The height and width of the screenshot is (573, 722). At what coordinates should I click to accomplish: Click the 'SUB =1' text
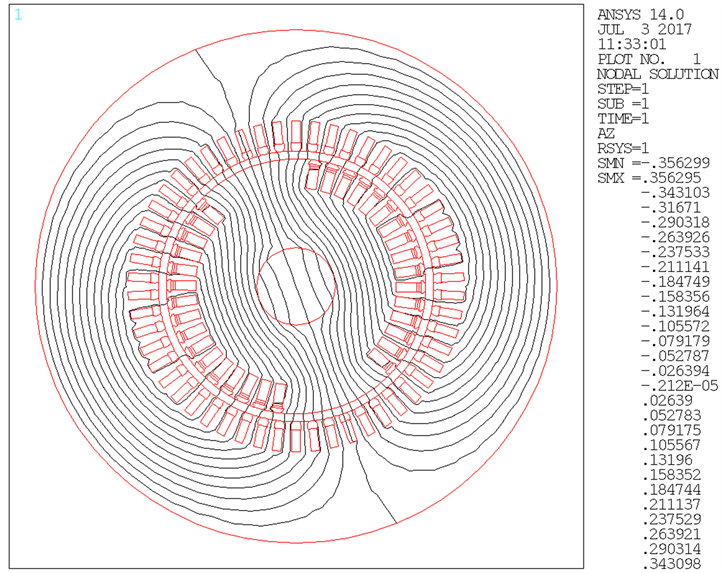(x=623, y=104)
